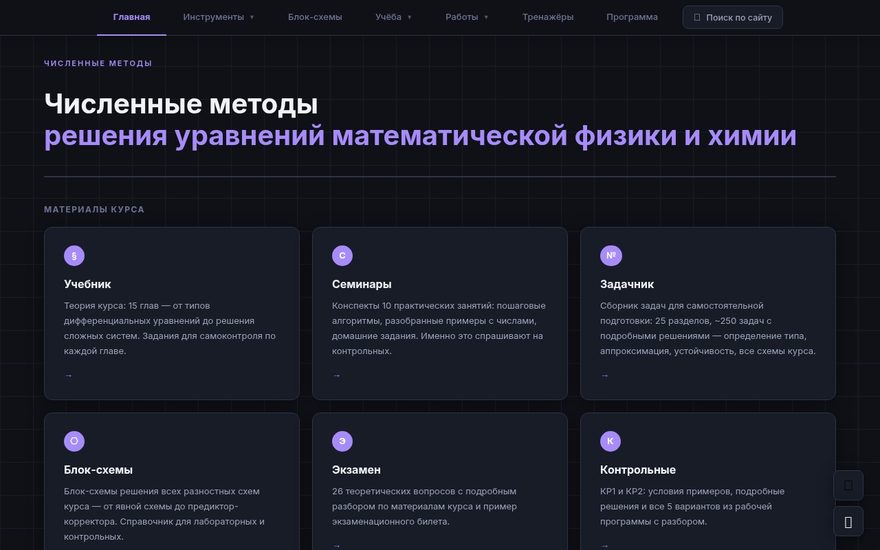Click the circle icon on Блок-схемы card
Image resolution: width=880 pixels, height=550 pixels.
74,441
